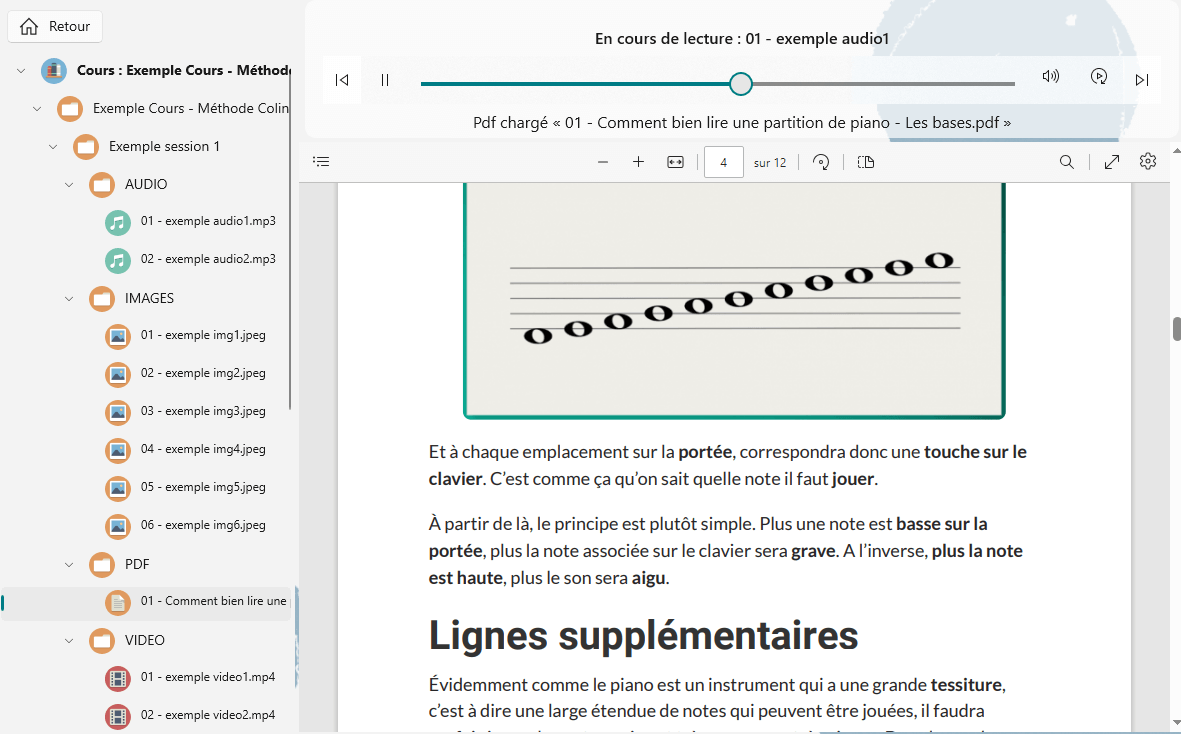Image resolution: width=1181 pixels, height=734 pixels.
Task: Pause the audio playback
Action: point(385,80)
